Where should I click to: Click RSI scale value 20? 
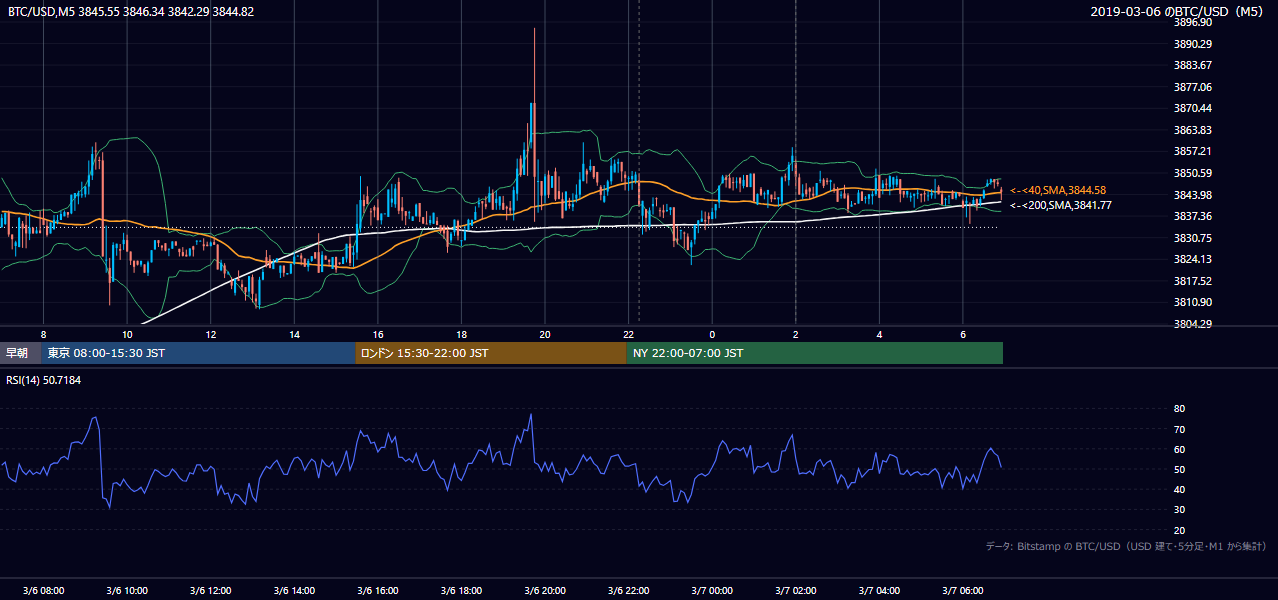coord(1179,530)
